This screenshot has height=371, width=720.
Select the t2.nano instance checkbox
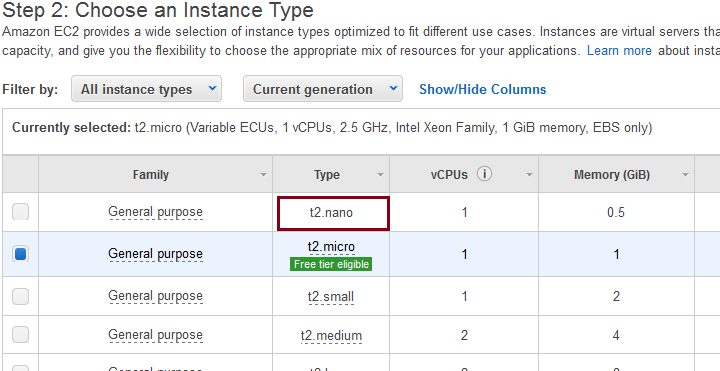coord(20,212)
